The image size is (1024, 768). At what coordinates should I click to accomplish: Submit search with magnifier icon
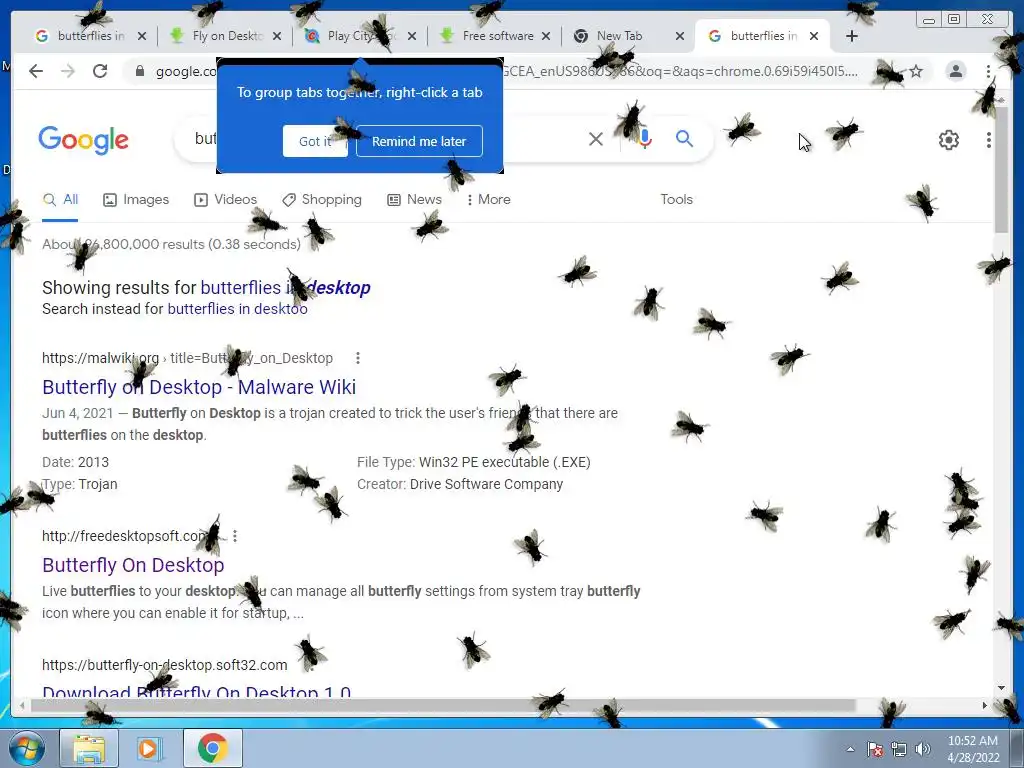(x=684, y=138)
